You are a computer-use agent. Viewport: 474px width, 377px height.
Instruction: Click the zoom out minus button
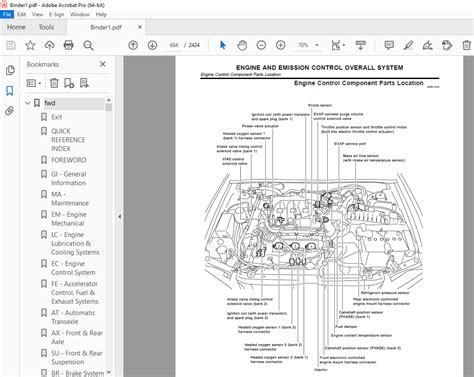(261, 45)
